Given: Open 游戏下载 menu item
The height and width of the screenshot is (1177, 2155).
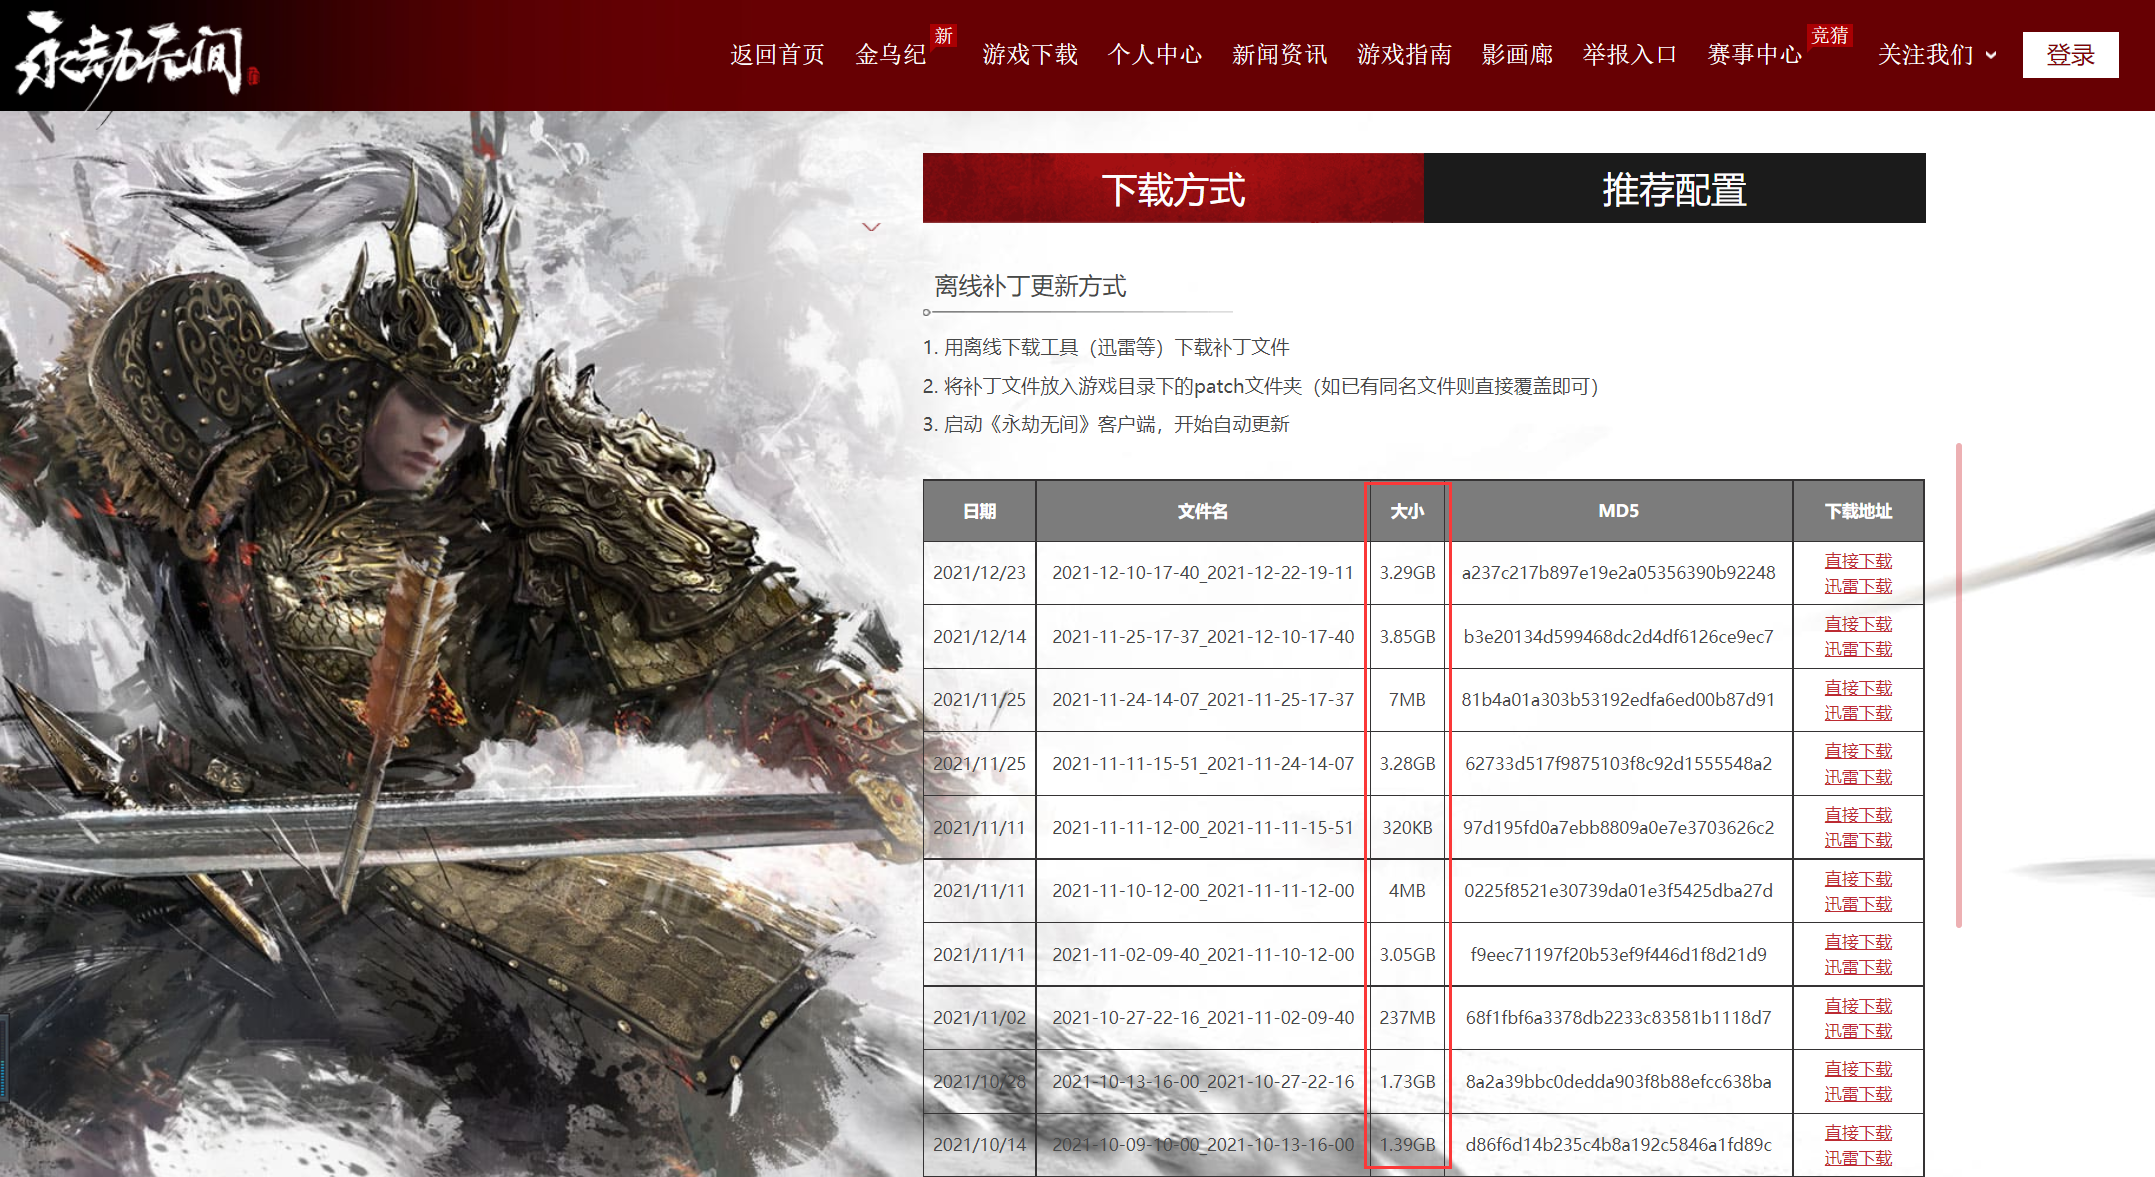Looking at the screenshot, I should [x=1030, y=55].
